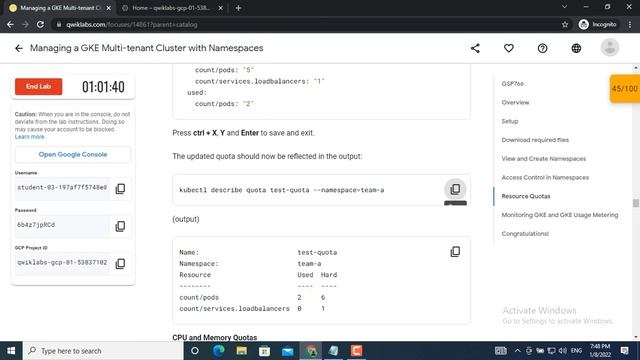Open Microsoft Edge from the taskbar
This screenshot has width=640, height=360.
[219, 351]
